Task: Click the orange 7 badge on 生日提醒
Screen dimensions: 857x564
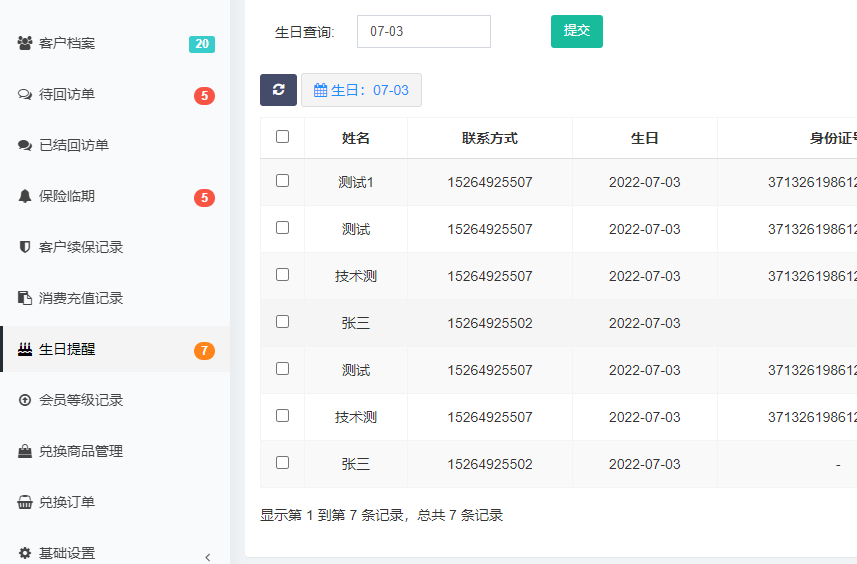Action: [x=204, y=351]
